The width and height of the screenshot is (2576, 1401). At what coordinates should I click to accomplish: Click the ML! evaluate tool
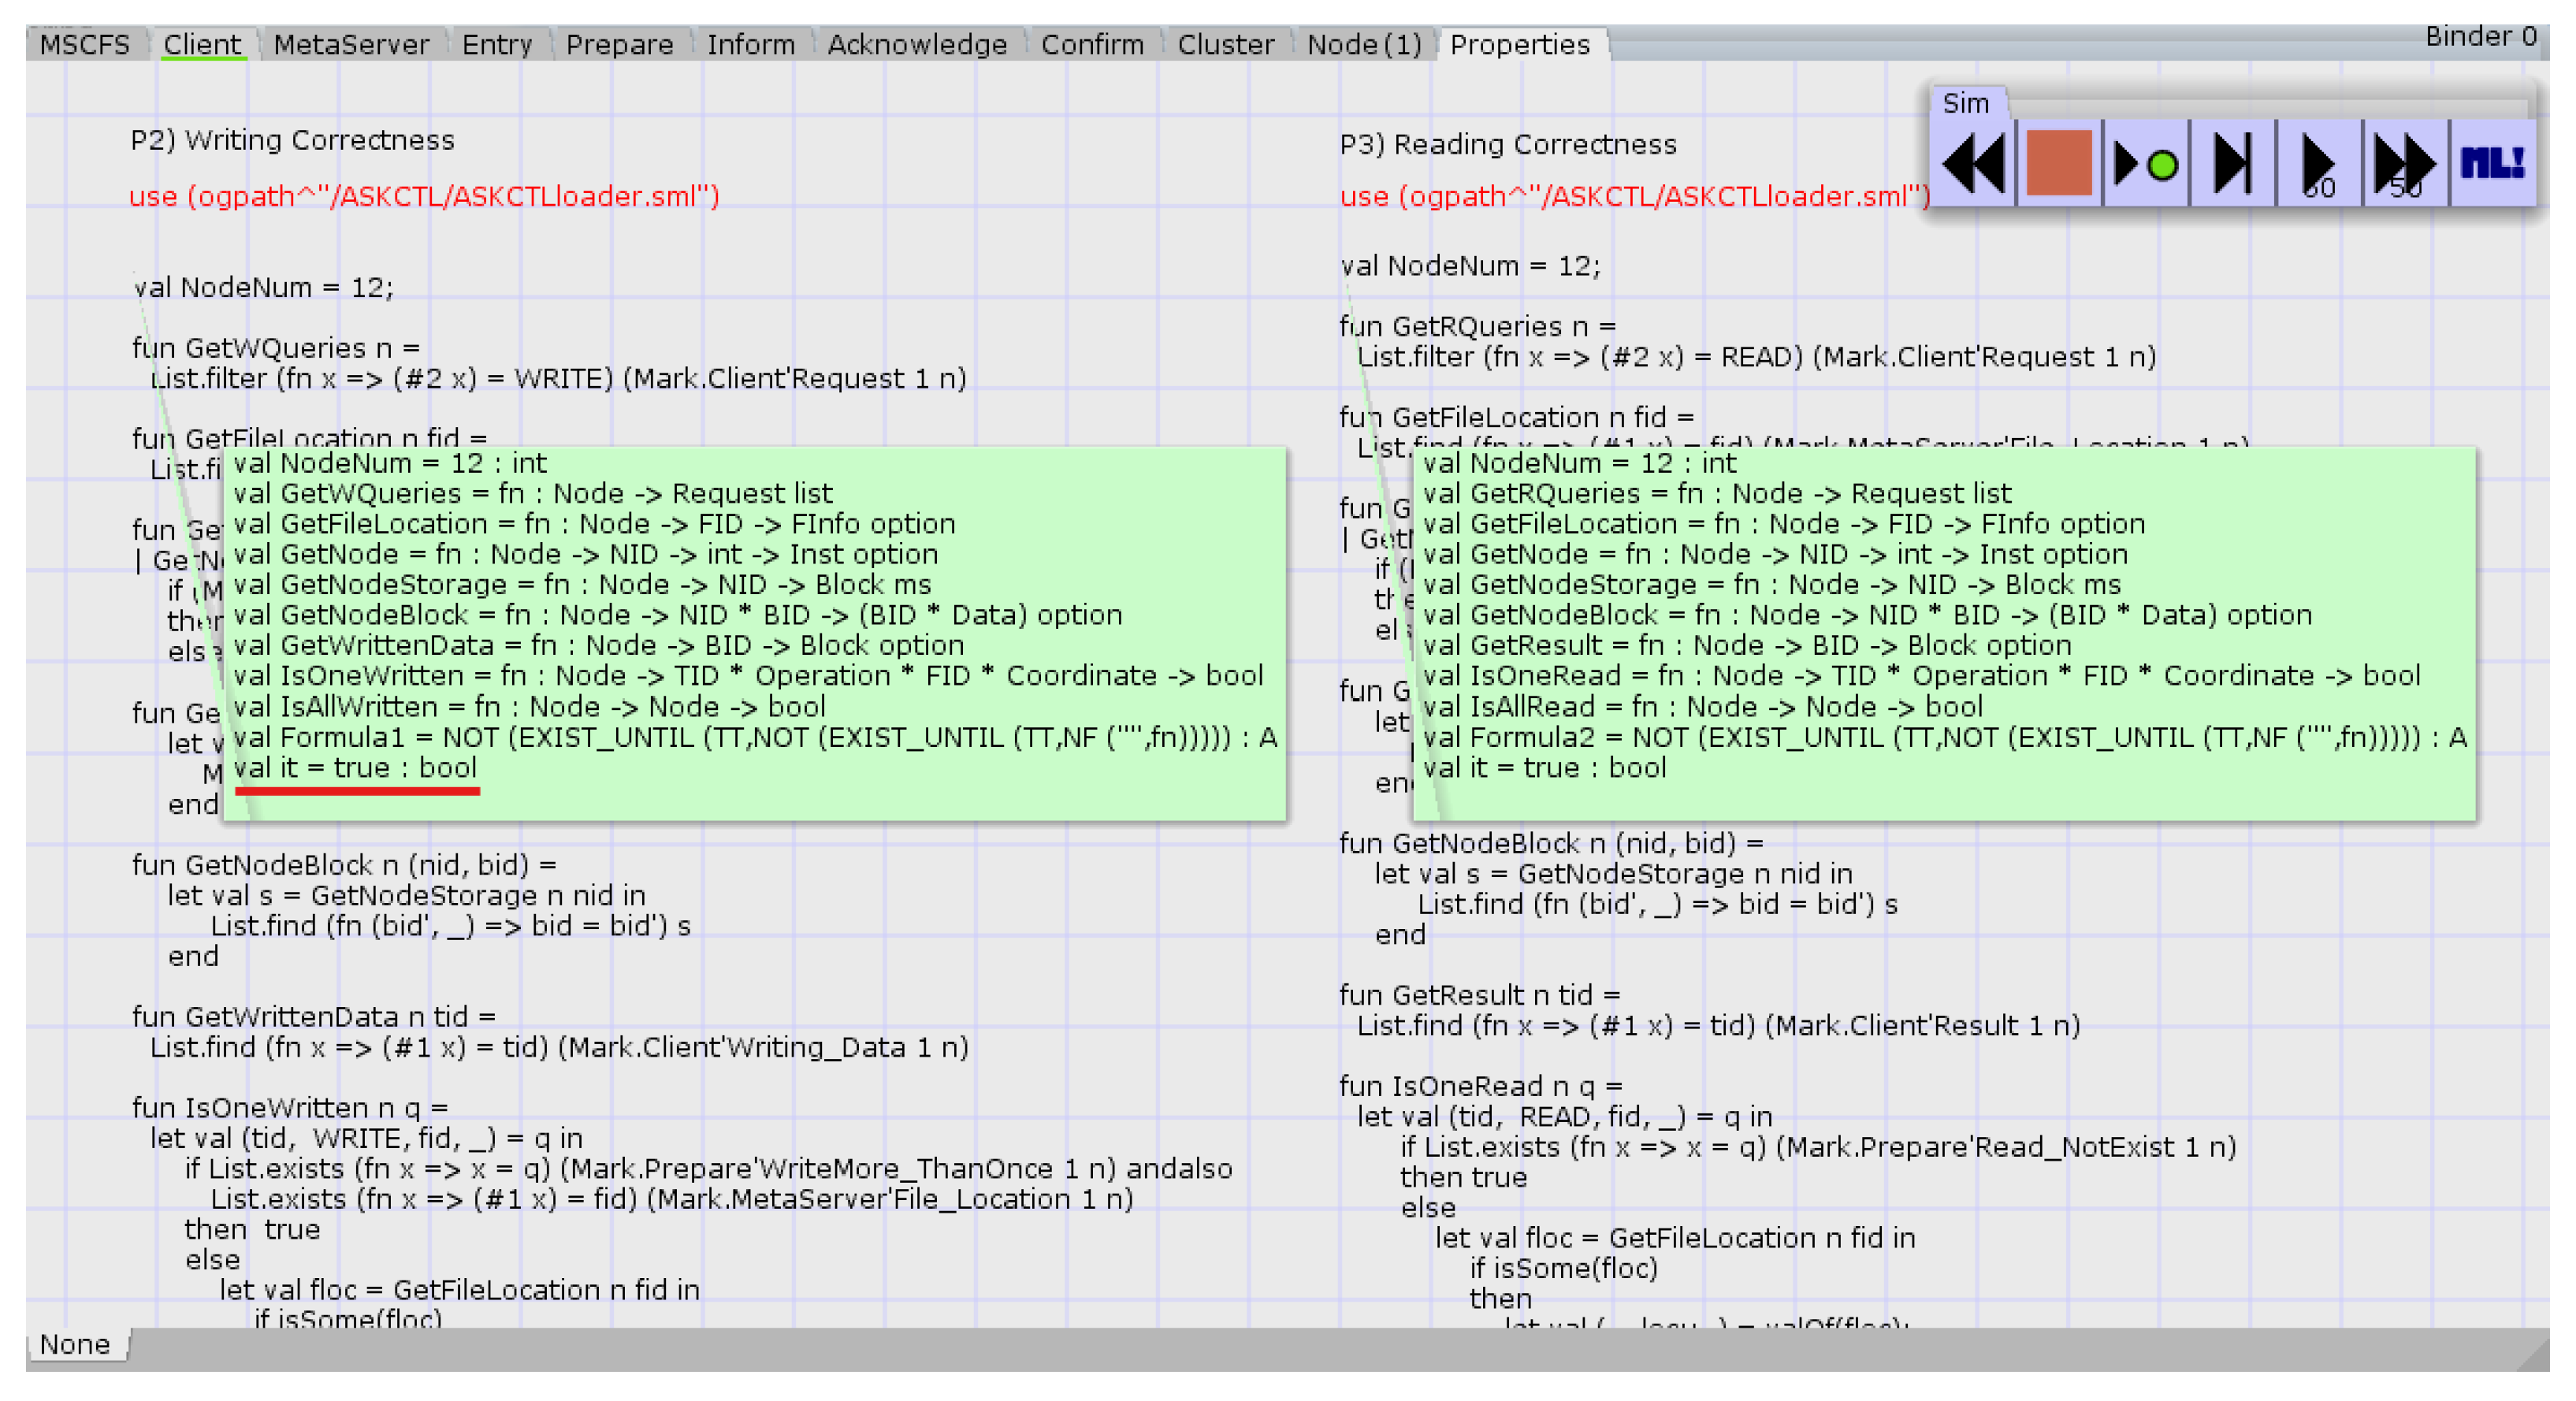click(2492, 164)
